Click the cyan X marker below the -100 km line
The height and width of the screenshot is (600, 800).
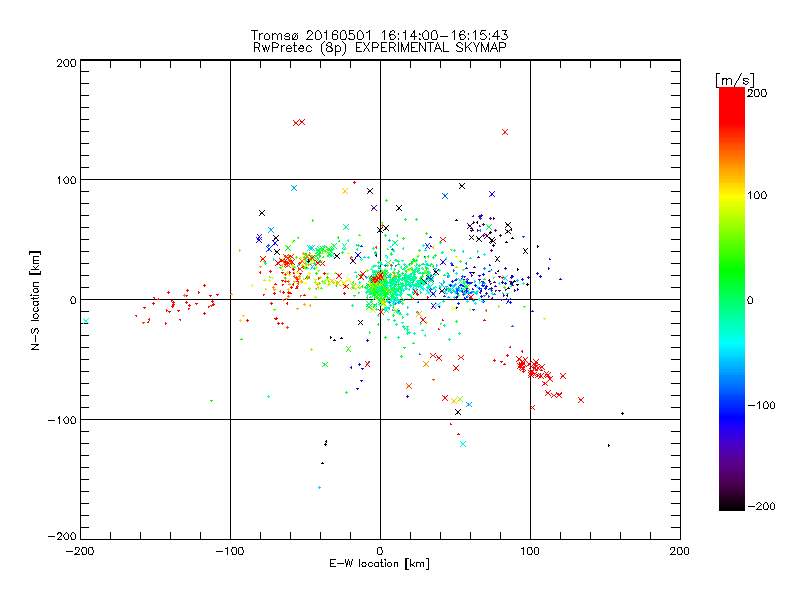(x=463, y=444)
